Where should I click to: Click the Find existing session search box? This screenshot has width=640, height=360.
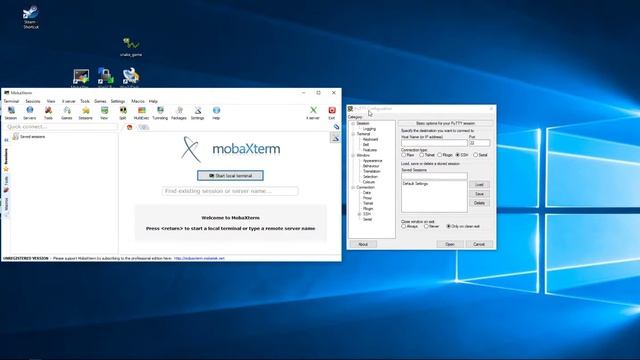click(x=230, y=191)
